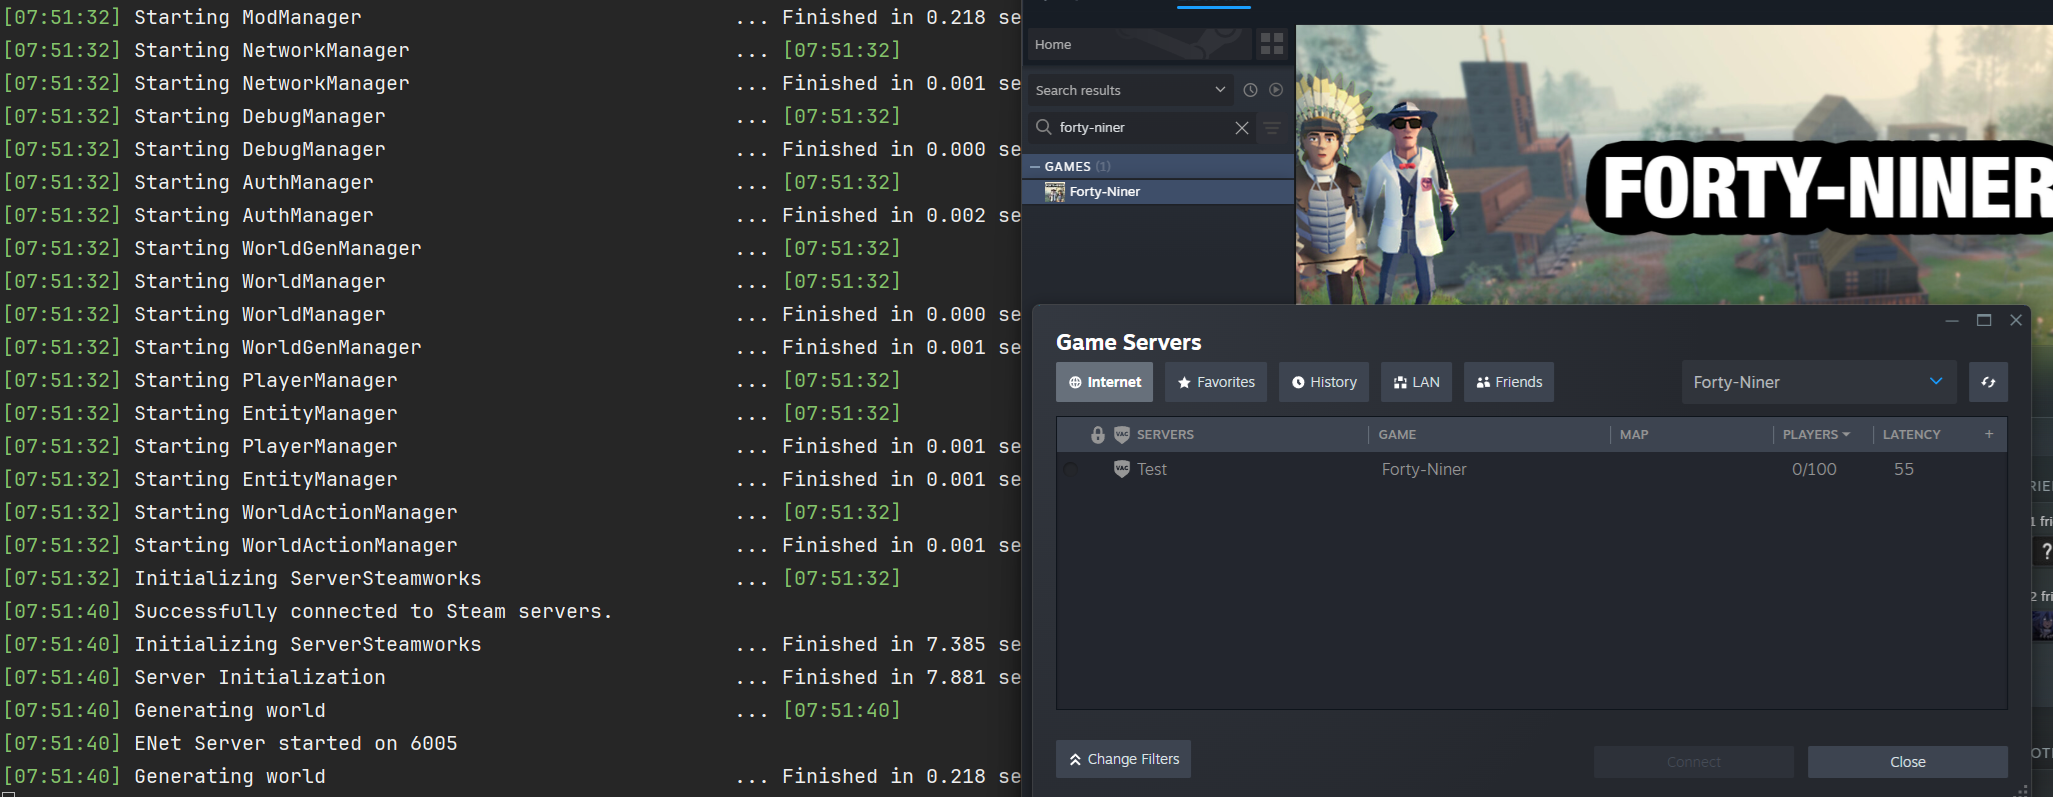Click 'Successfully connected to Steam servers.' log line
2053x797 pixels.
click(x=373, y=611)
